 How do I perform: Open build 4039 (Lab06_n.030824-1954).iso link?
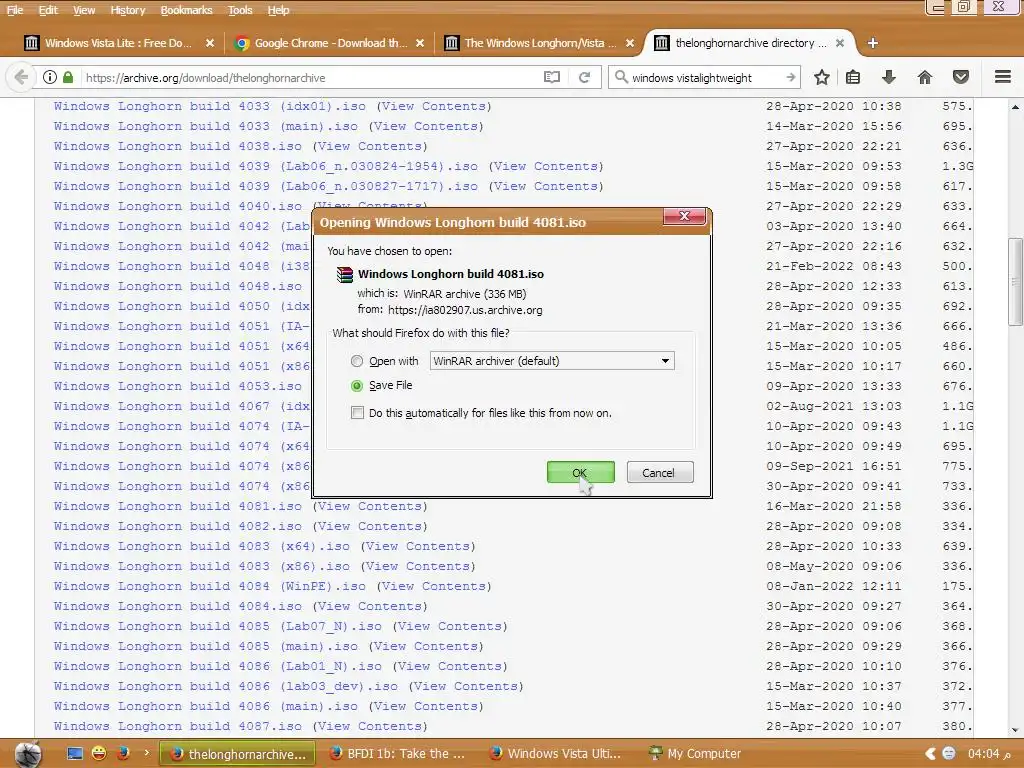click(266, 167)
